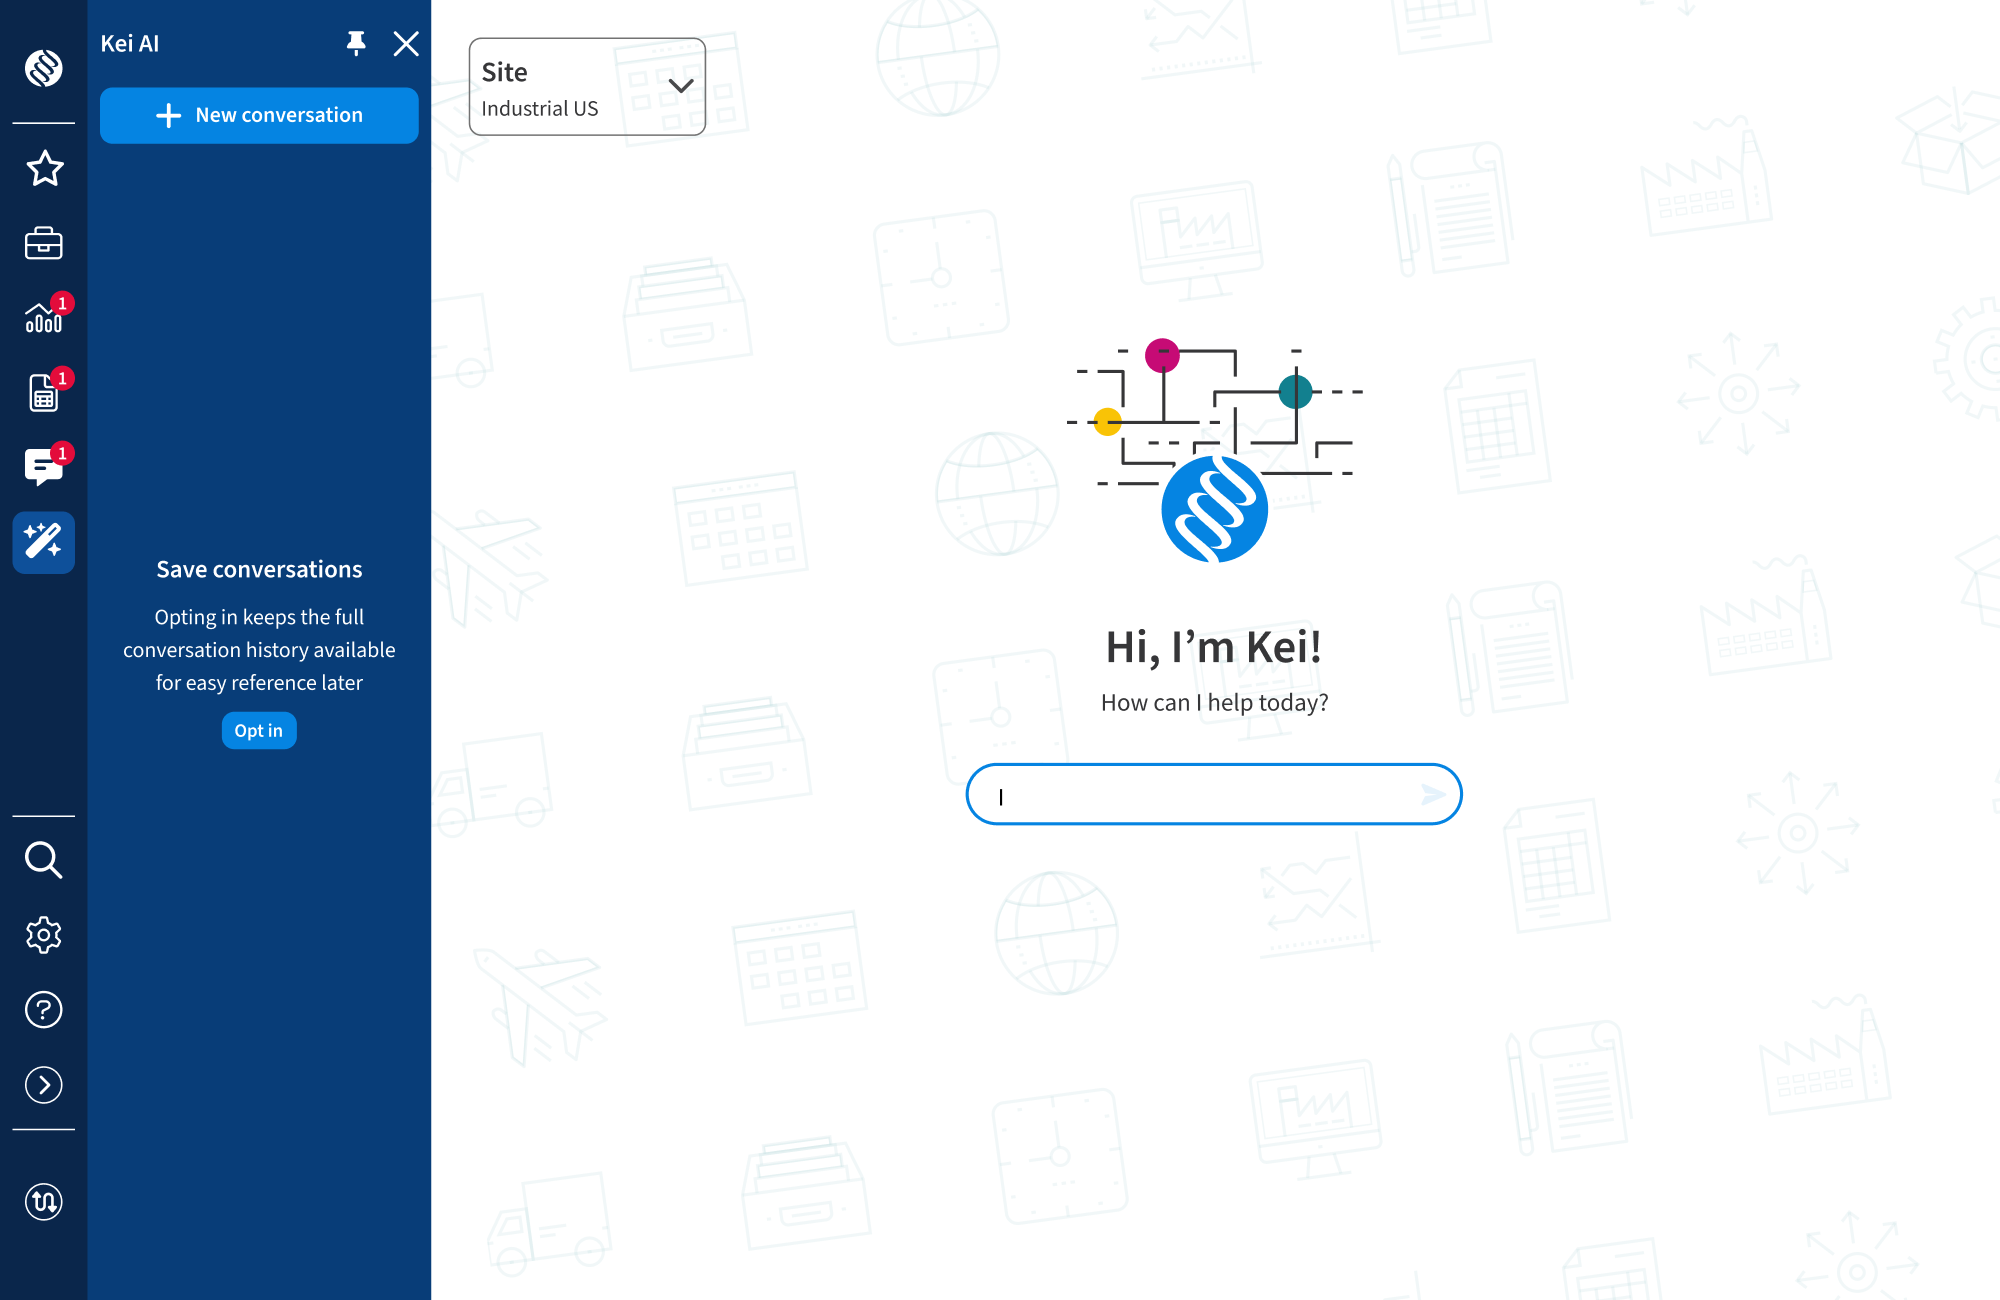Viewport: 2000px width, 1300px height.
Task: Click the Kinaxis logo at sidebar top
Action: click(44, 68)
